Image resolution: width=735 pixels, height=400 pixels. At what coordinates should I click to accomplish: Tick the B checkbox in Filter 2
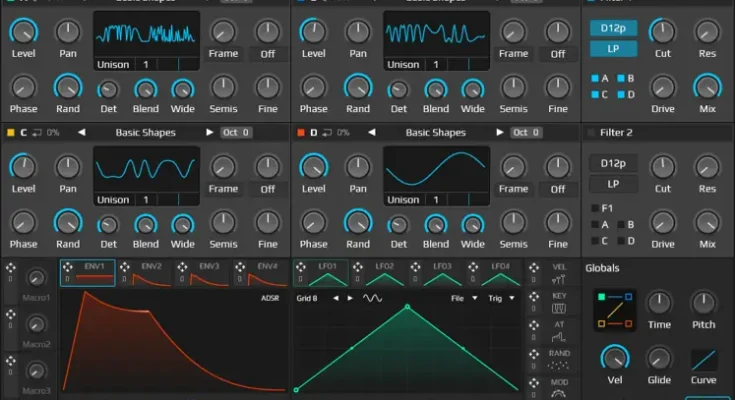(621, 225)
